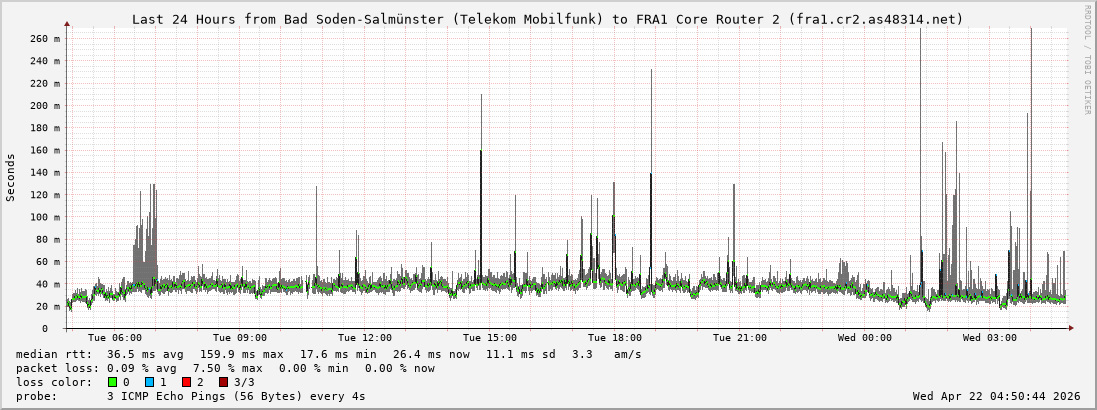Click the dark red 3/3 loss swatch
This screenshot has width=1097, height=410.
coord(223,382)
